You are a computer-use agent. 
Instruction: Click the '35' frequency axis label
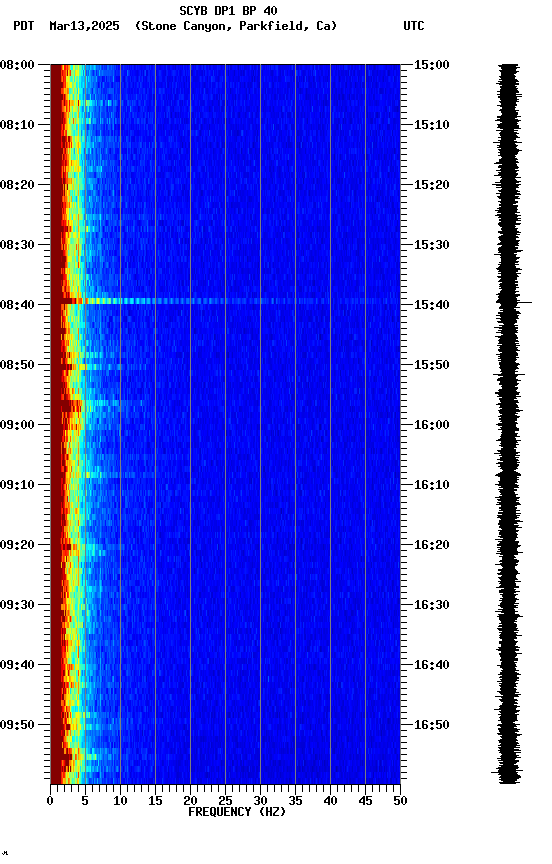pos(295,802)
